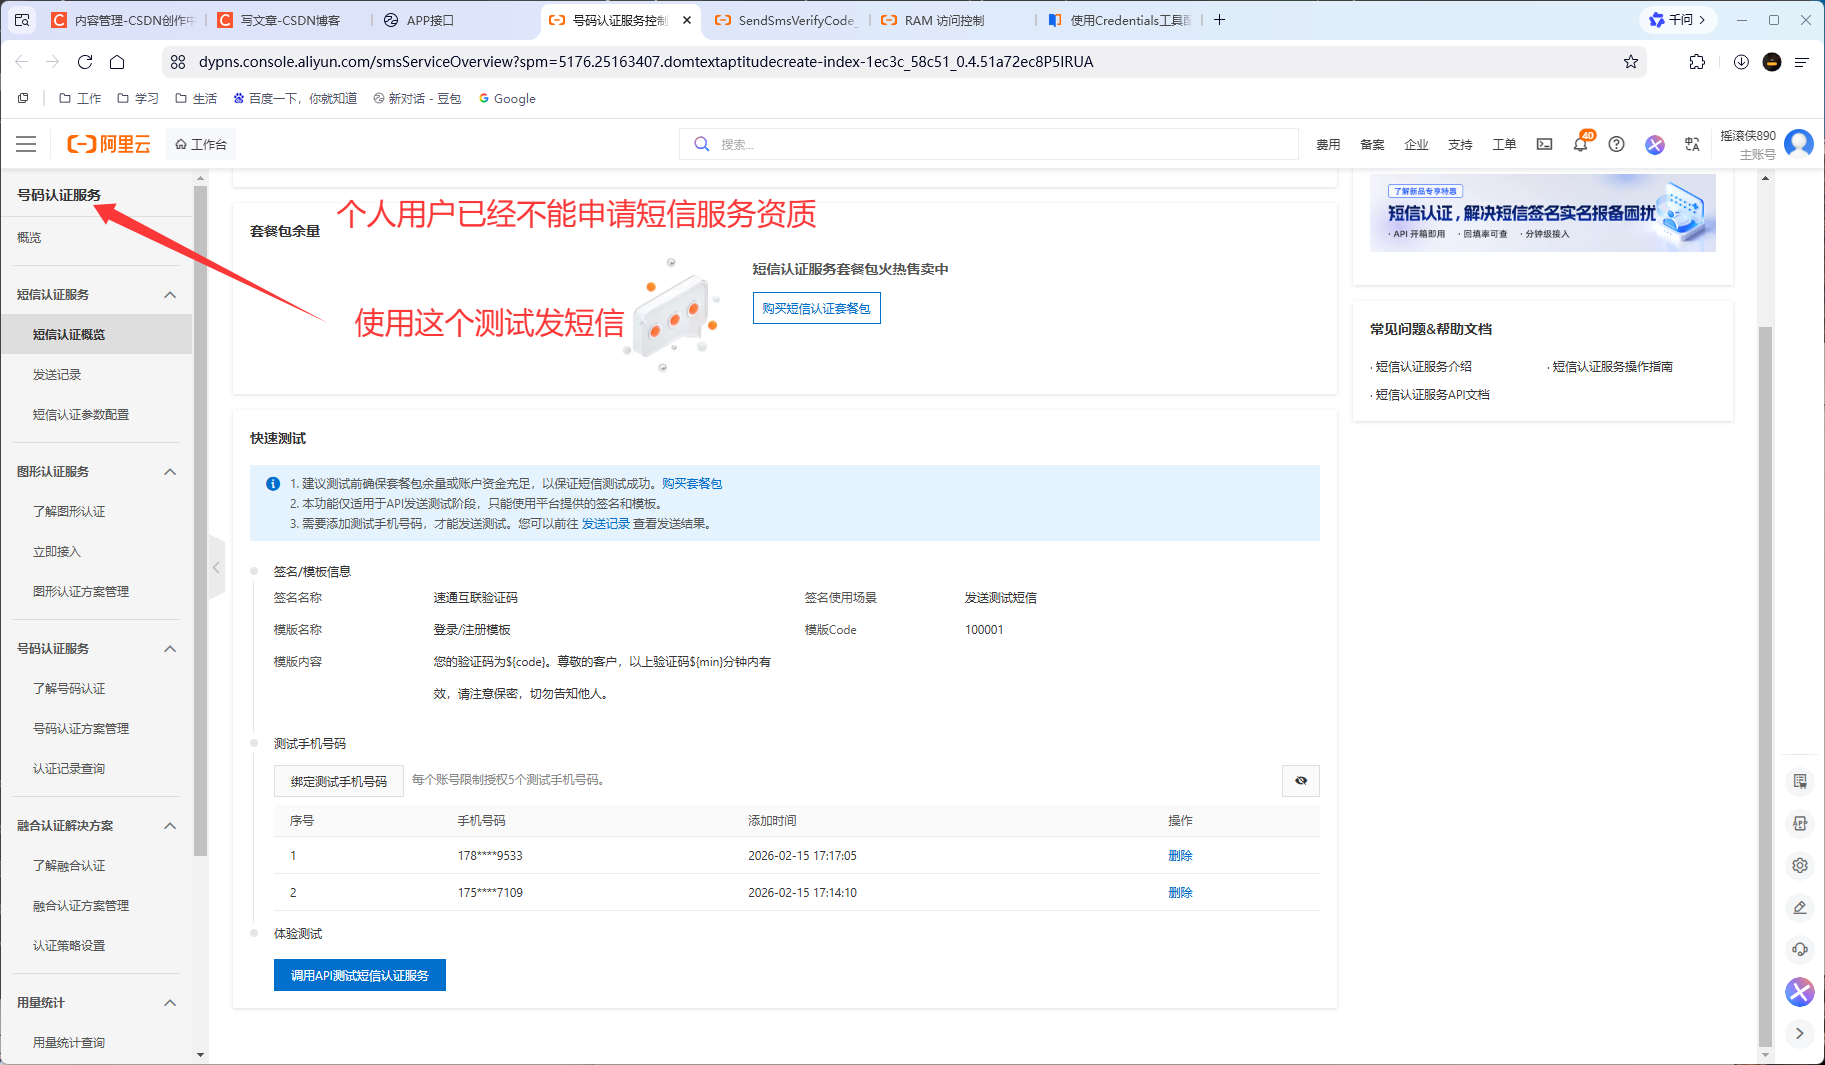This screenshot has width=1825, height=1065.
Task: Click the floating customer service headset icon
Action: (x=1800, y=949)
